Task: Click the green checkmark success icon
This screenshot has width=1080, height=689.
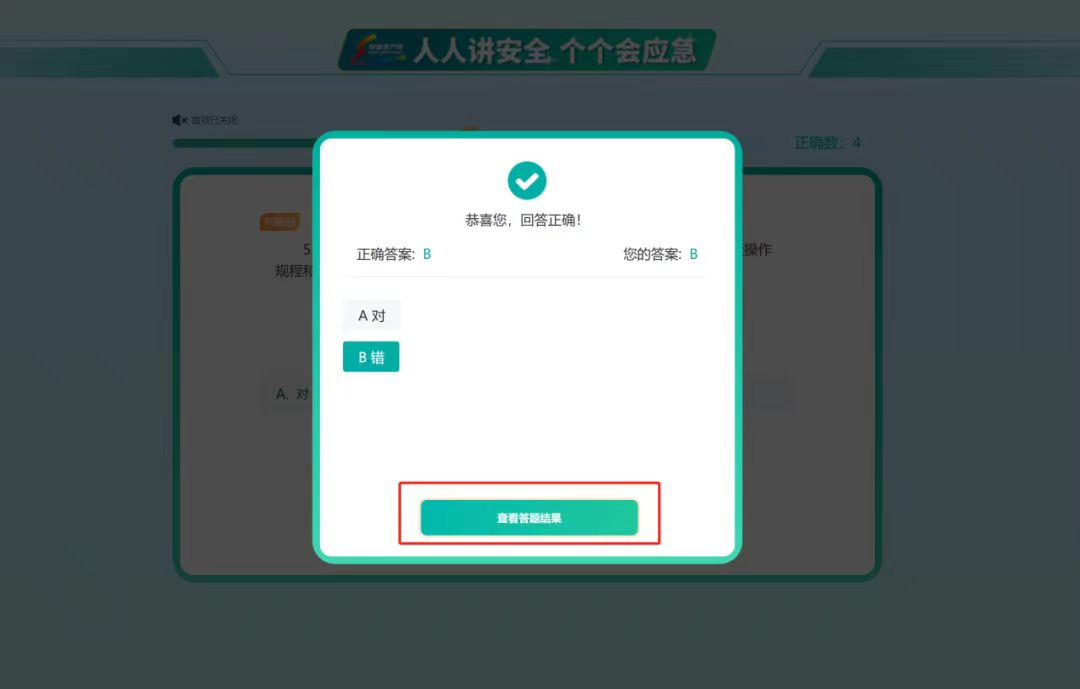Action: click(x=527, y=181)
